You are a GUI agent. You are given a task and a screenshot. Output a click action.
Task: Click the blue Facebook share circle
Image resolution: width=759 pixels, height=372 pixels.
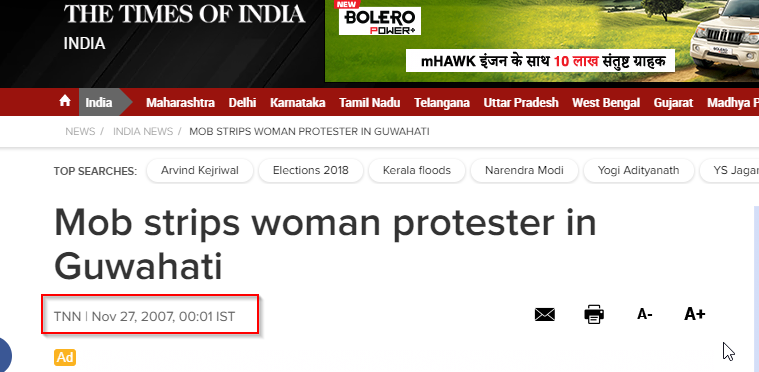(4, 356)
